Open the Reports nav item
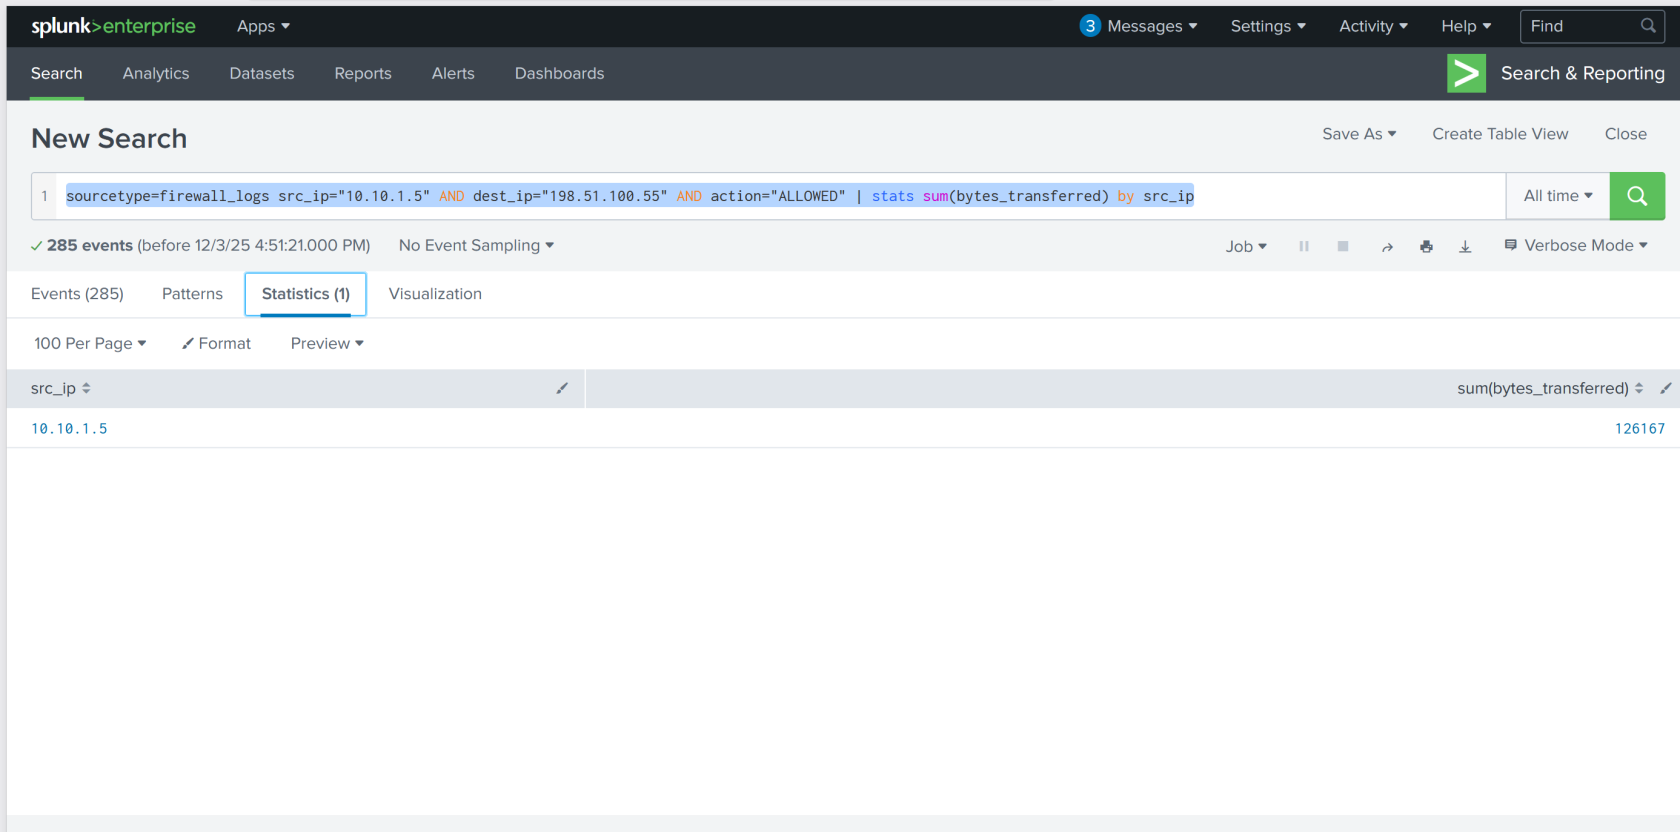1680x832 pixels. tap(363, 73)
